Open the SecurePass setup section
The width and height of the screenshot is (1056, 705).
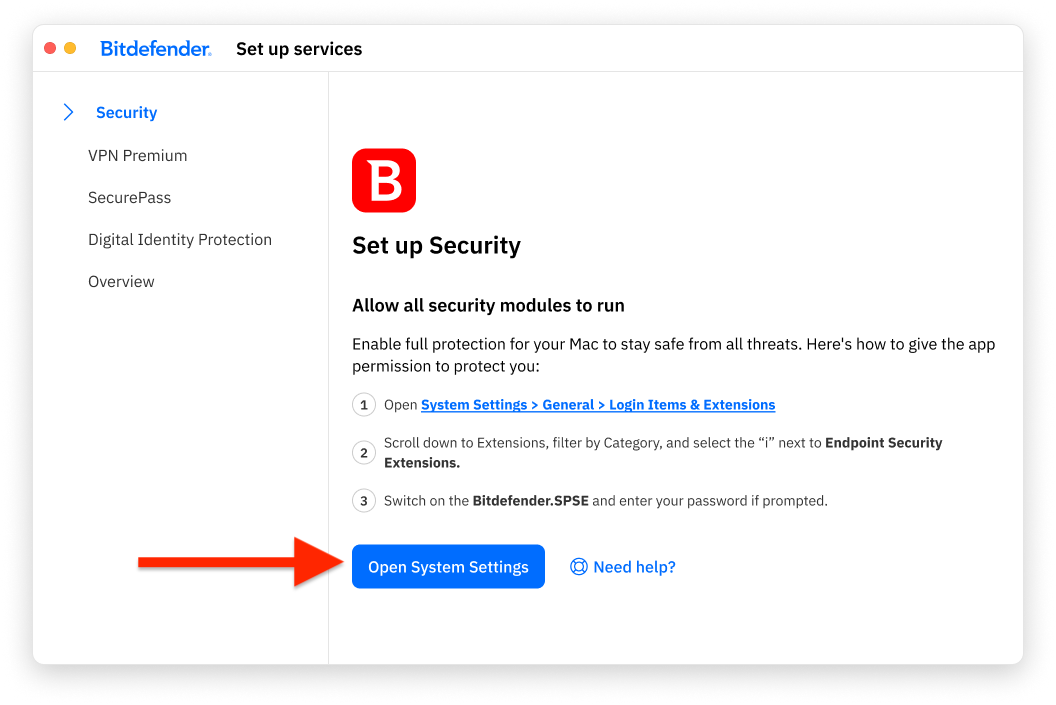pos(129,197)
